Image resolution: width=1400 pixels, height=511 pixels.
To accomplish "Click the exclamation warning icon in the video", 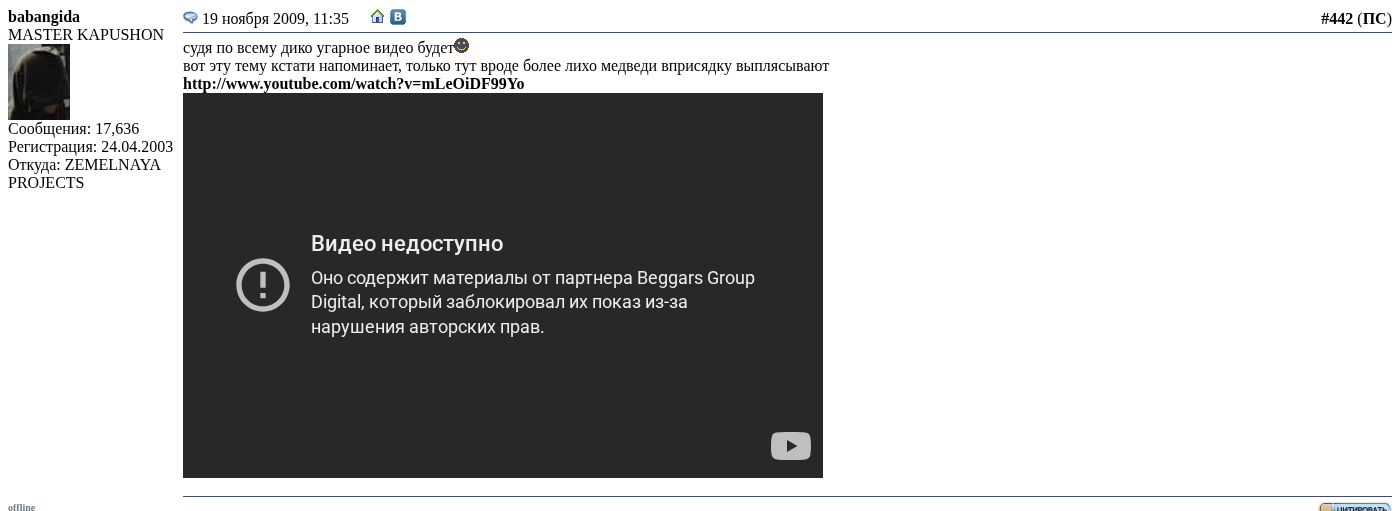I will (263, 285).
